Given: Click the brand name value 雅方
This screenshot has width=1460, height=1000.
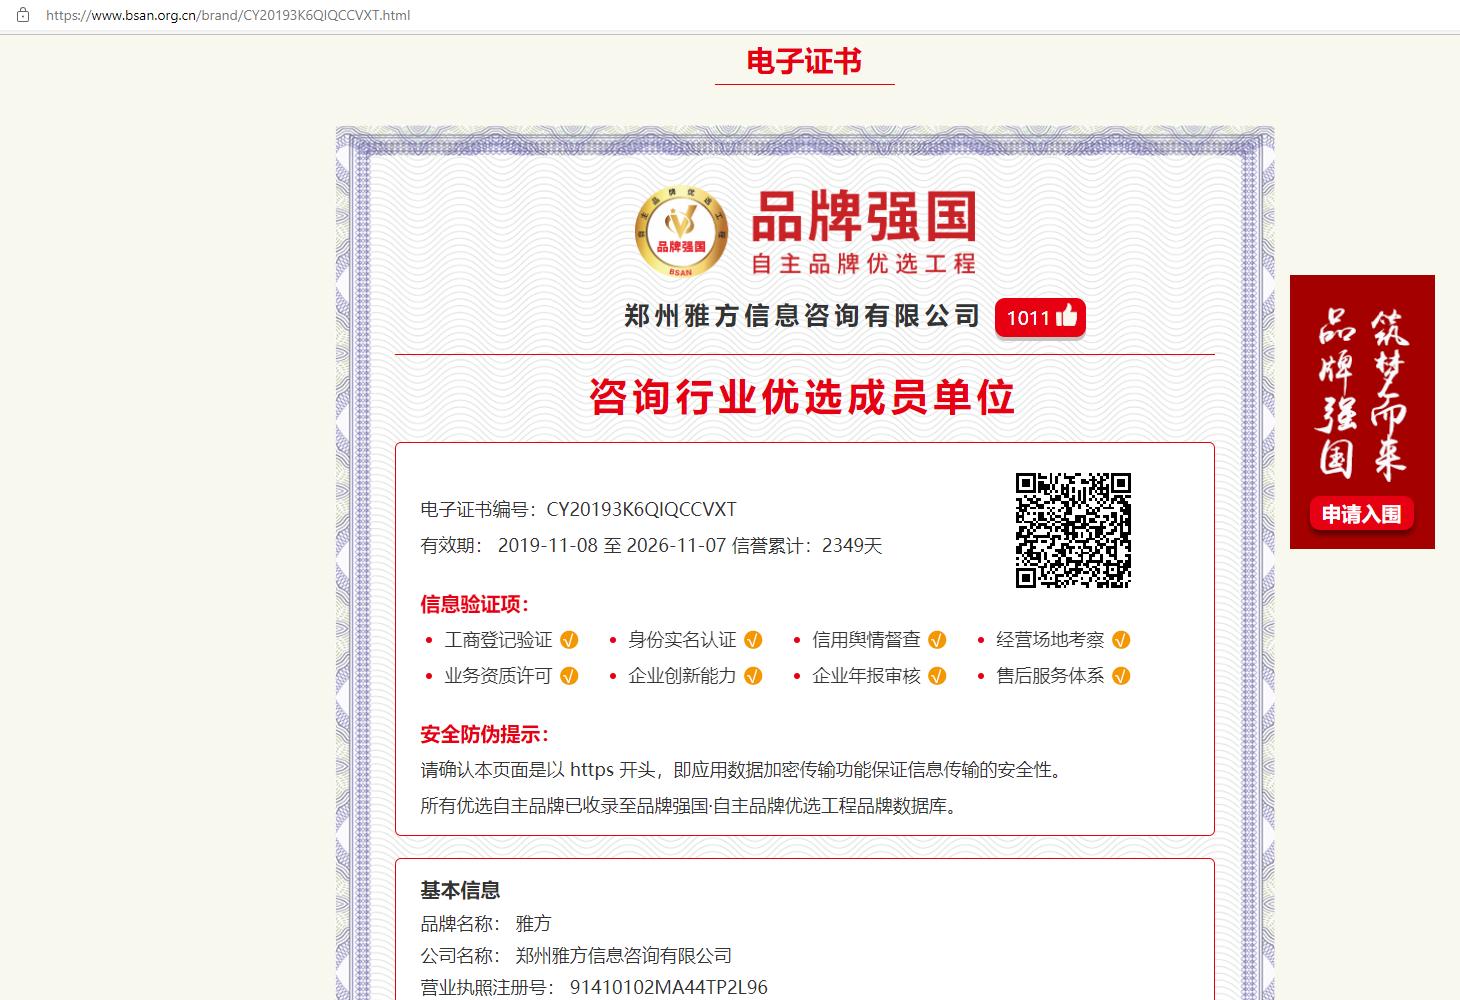Looking at the screenshot, I should (x=533, y=923).
